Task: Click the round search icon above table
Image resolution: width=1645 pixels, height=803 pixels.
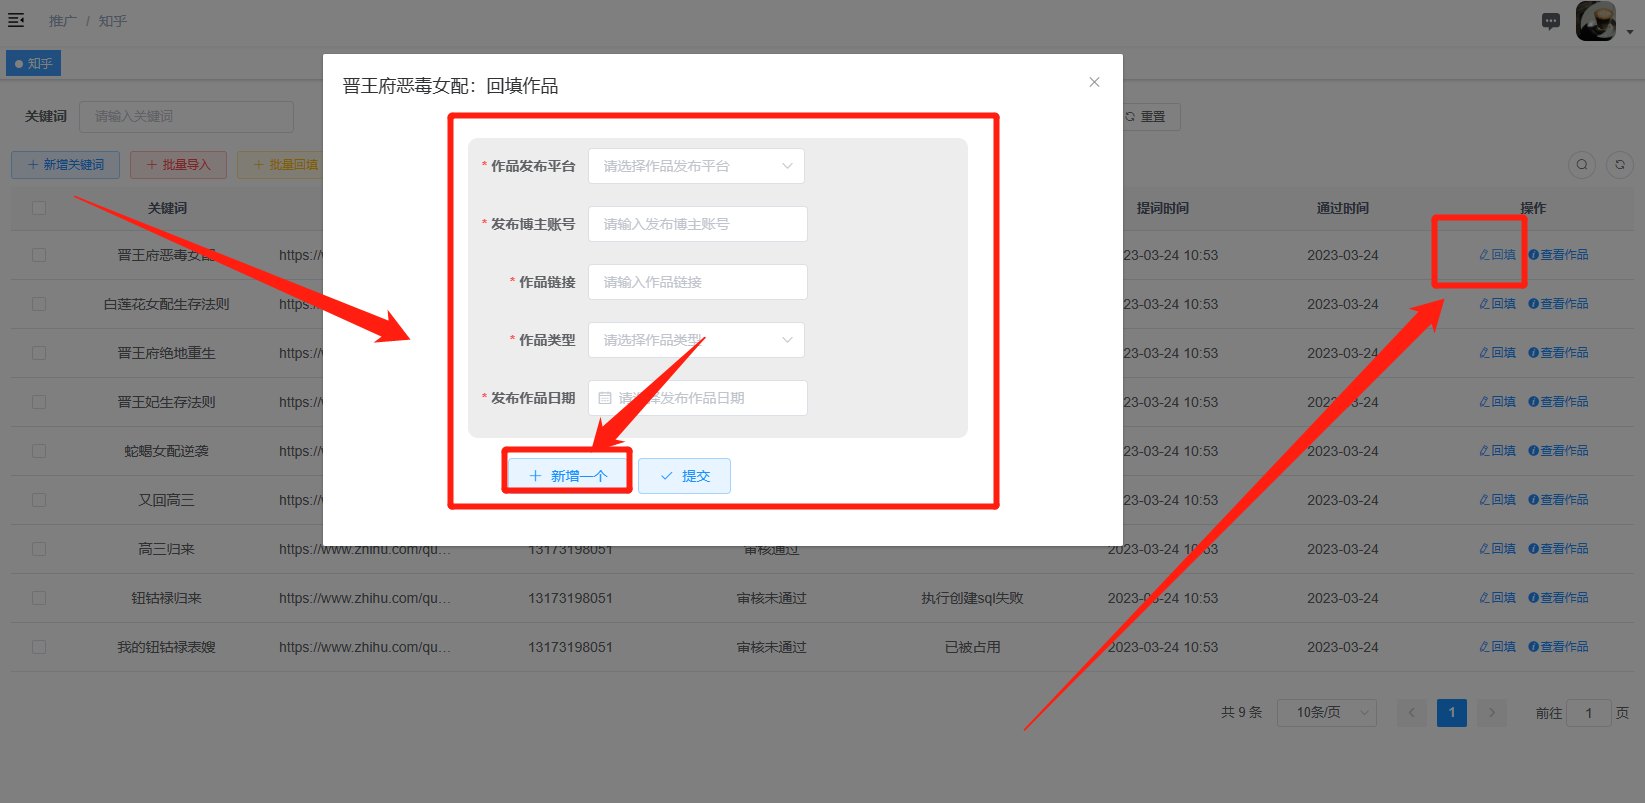Action: click(x=1581, y=165)
